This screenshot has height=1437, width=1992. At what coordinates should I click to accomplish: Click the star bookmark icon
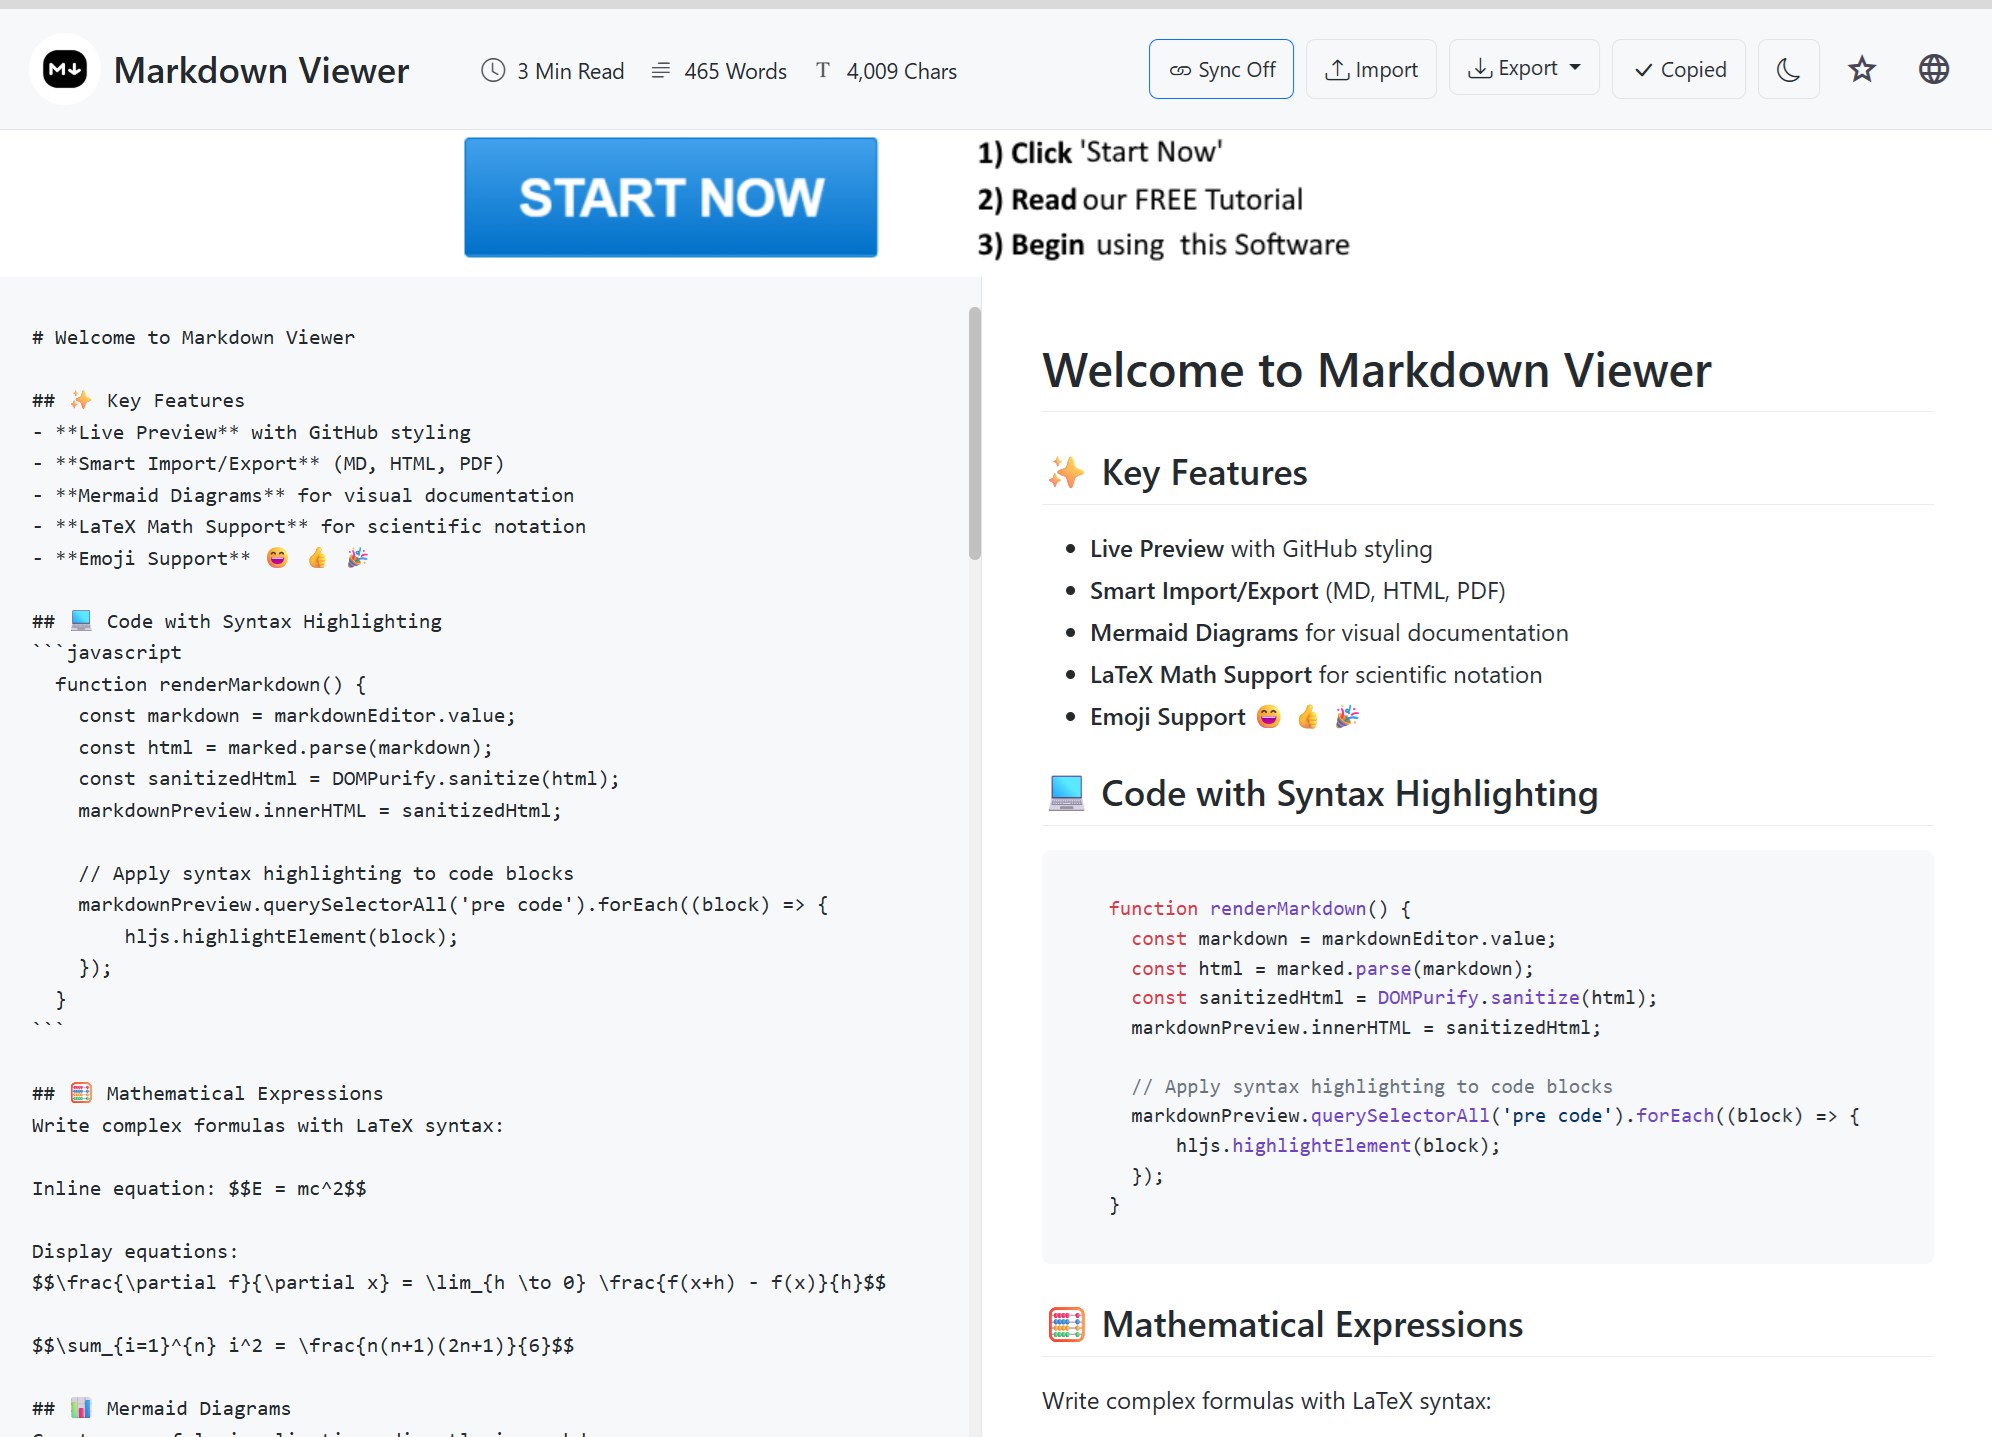(x=1861, y=69)
